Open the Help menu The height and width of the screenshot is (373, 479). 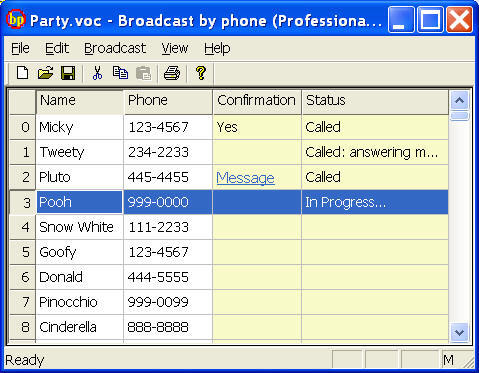tap(217, 48)
